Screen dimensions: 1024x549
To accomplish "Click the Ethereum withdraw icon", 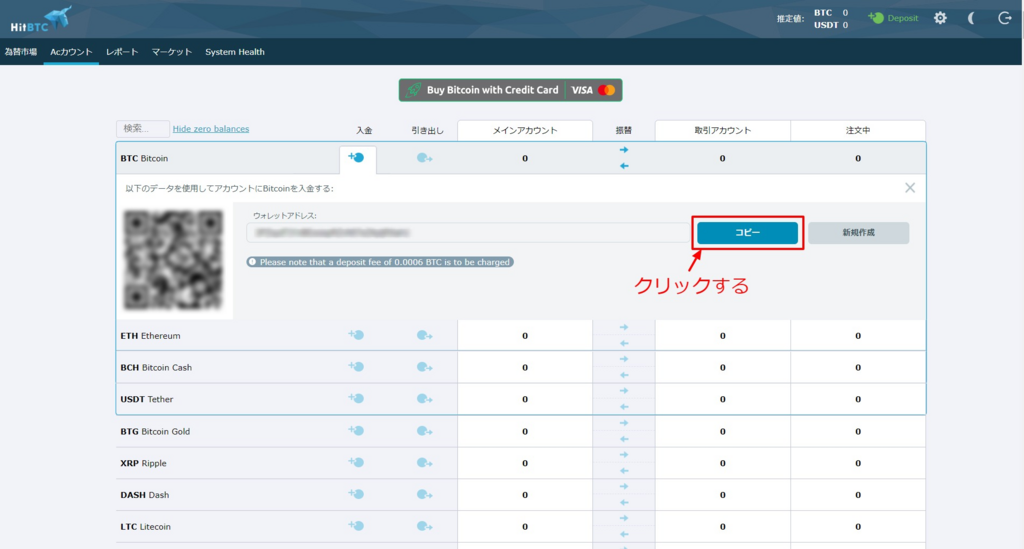I will pos(424,335).
